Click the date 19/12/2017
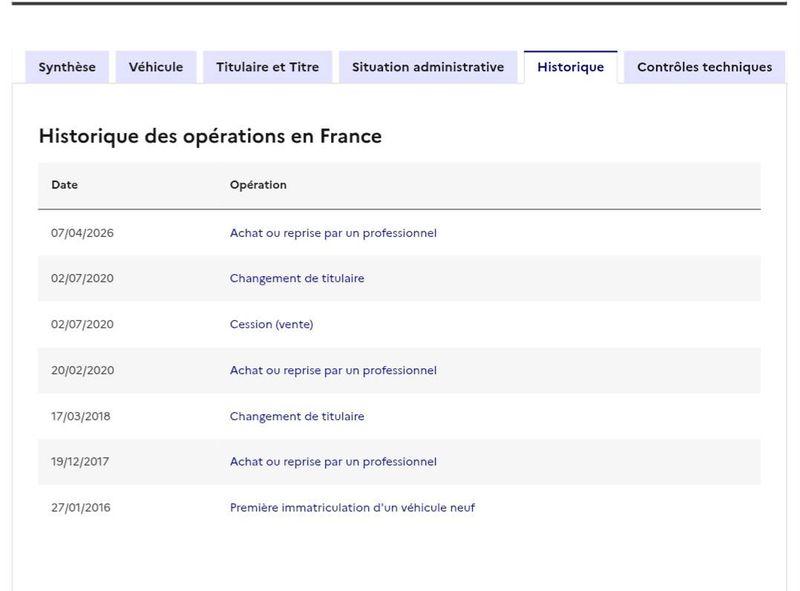800x591 pixels. 80,462
